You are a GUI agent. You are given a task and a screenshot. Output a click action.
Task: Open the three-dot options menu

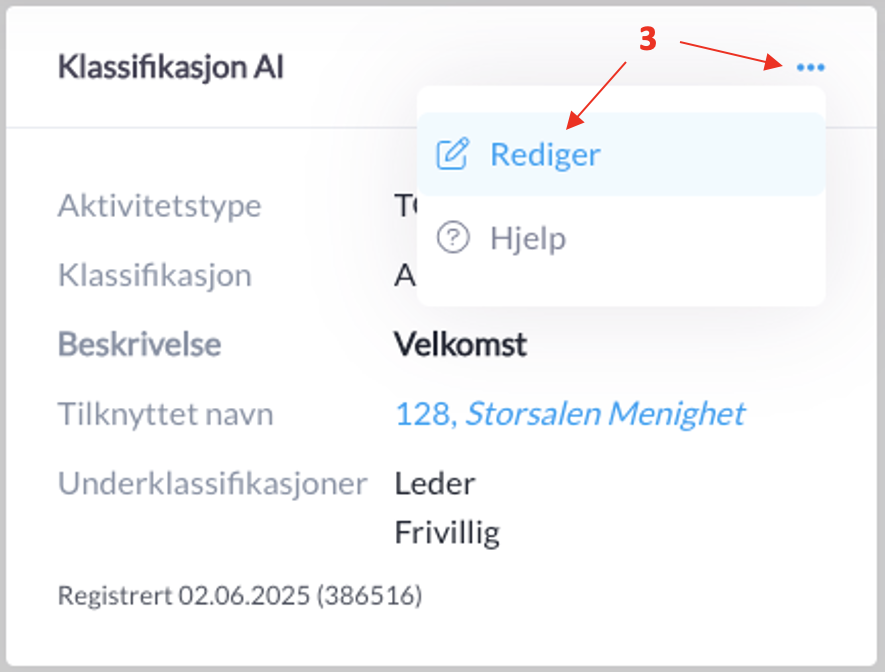pos(810,68)
